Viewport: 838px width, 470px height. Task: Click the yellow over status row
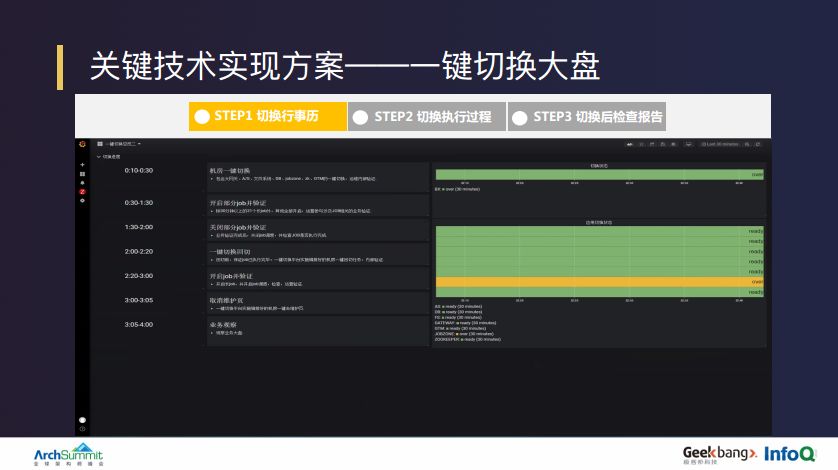[600, 282]
